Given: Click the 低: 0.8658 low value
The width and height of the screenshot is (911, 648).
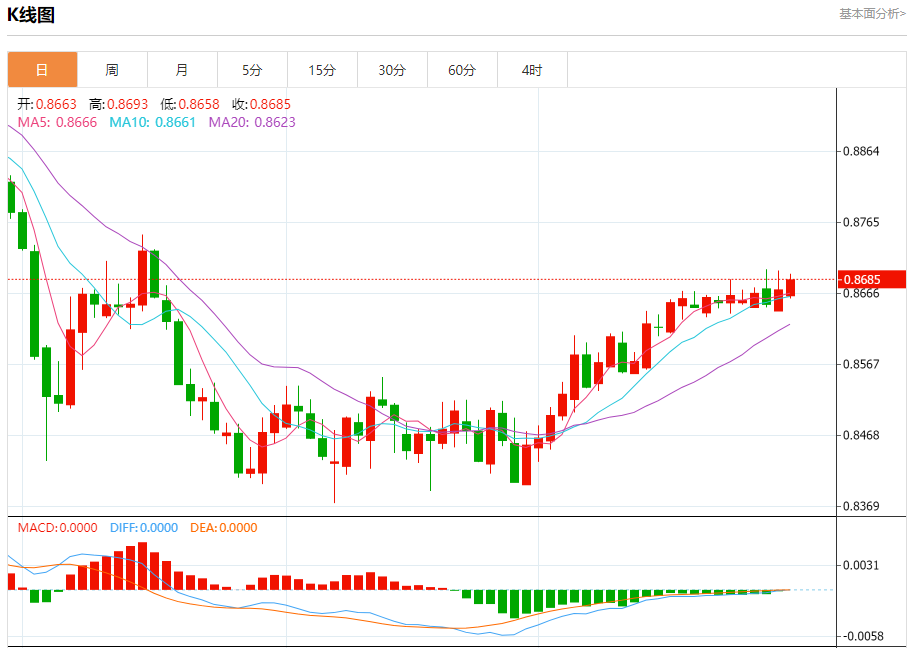Looking at the screenshot, I should point(190,104).
